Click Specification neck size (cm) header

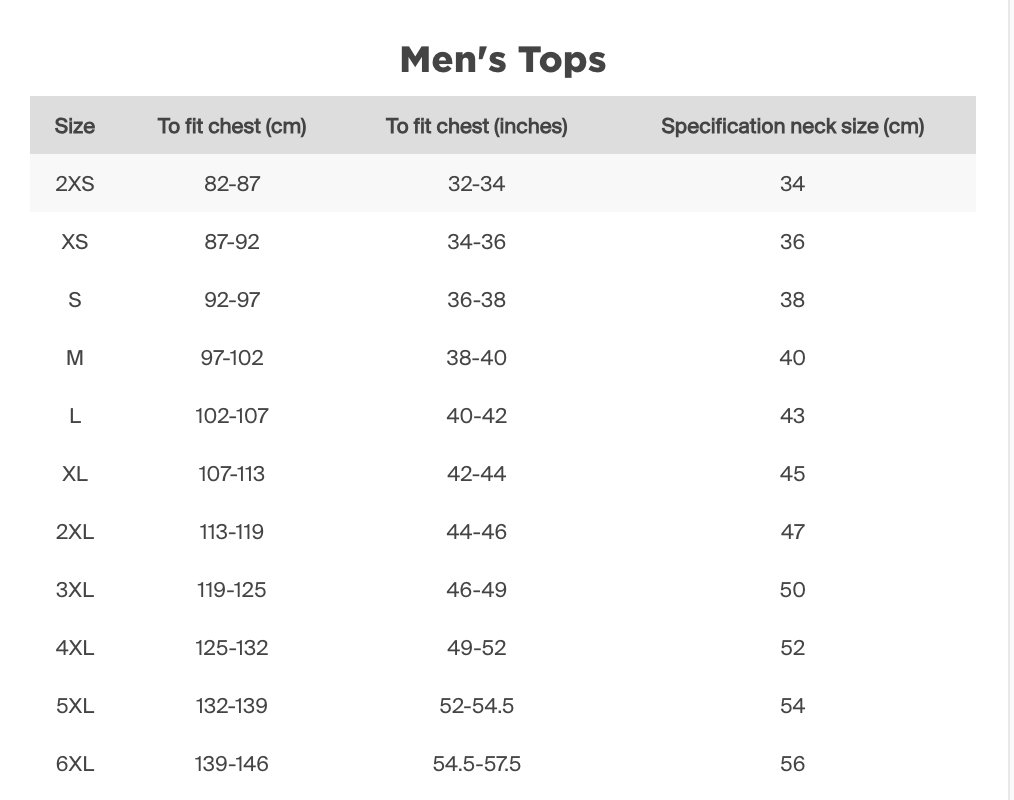792,126
